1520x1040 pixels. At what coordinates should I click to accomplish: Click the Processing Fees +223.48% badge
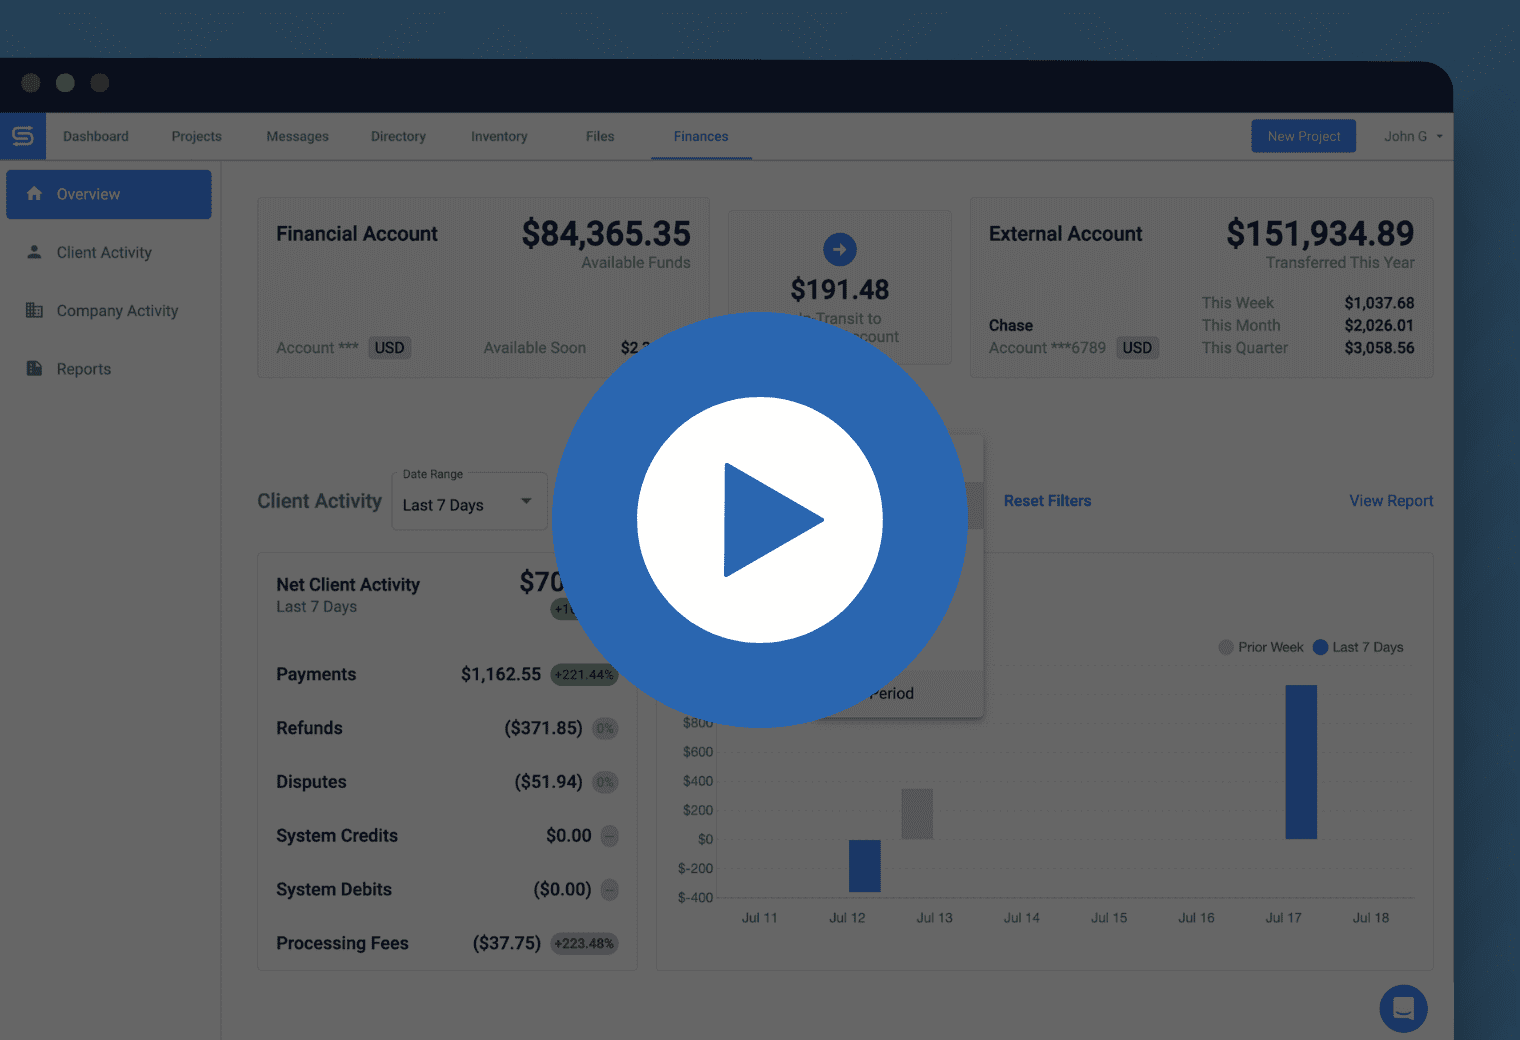584,944
